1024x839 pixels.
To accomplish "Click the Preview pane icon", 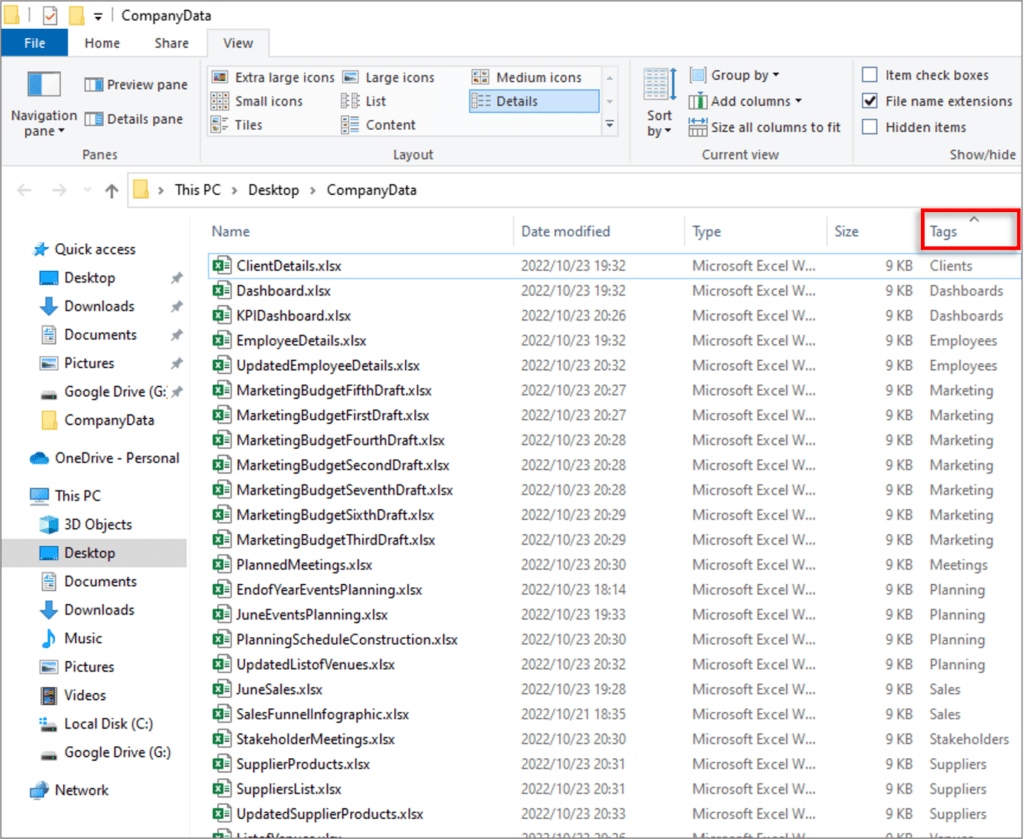I will [x=94, y=85].
